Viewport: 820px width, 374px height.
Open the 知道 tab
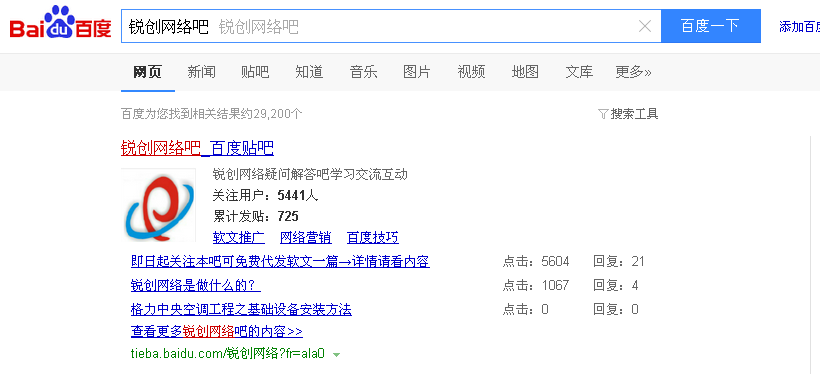tap(309, 72)
